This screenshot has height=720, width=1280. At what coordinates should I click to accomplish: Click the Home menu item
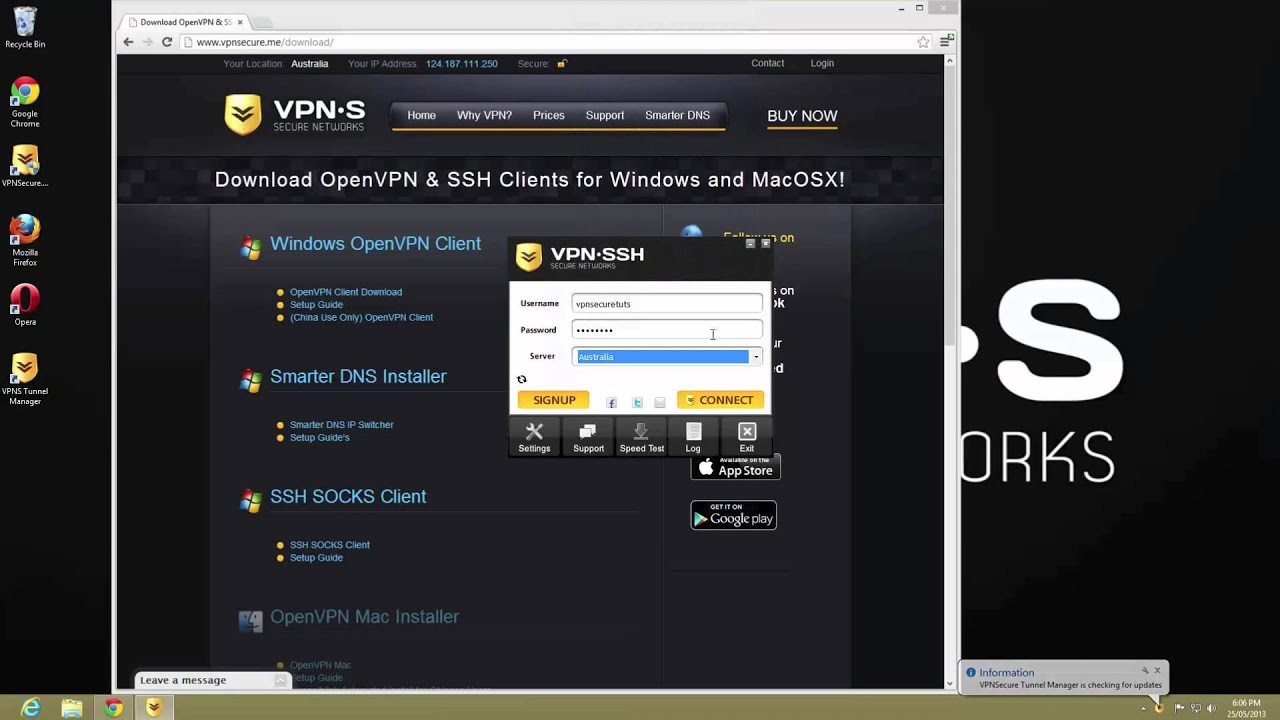coord(421,115)
